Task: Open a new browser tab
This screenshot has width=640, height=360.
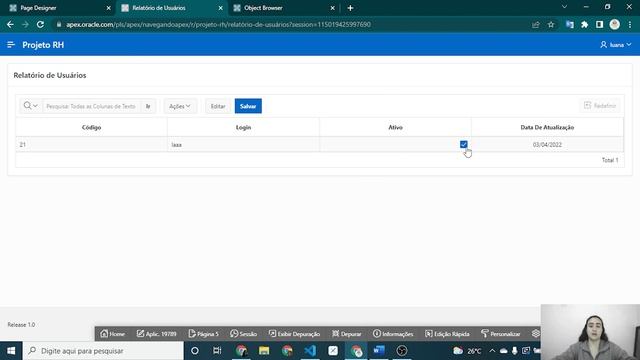Action: pos(350,8)
